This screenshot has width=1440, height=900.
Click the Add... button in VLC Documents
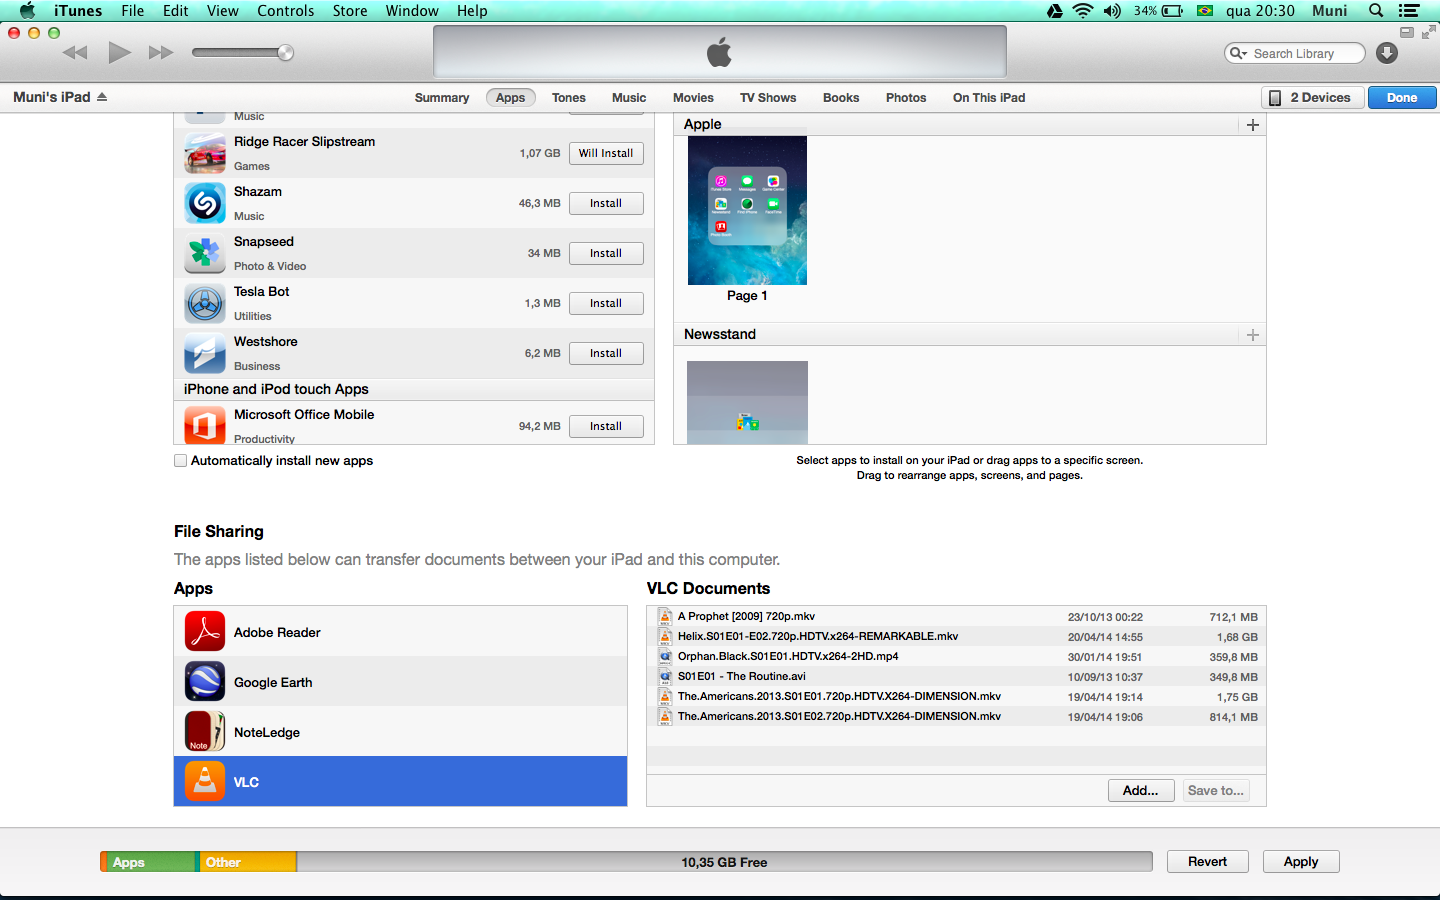click(1141, 790)
